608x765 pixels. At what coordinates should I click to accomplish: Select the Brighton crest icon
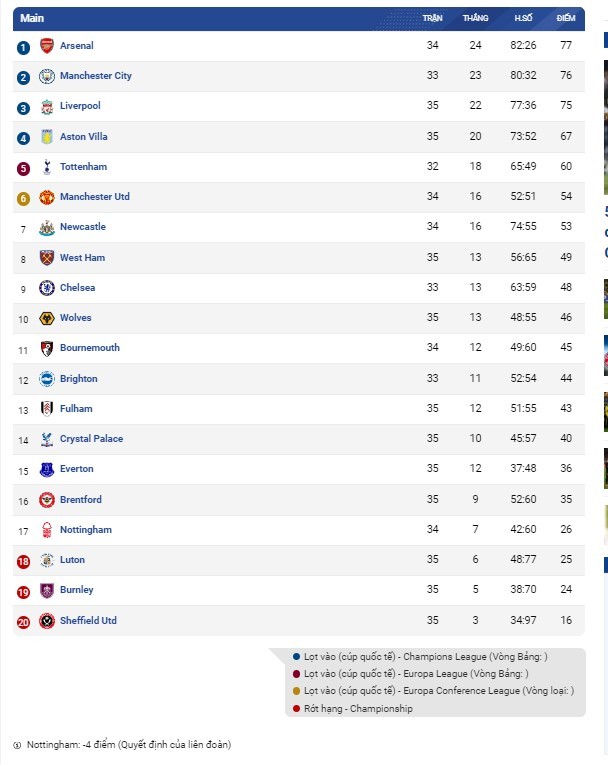click(x=47, y=379)
